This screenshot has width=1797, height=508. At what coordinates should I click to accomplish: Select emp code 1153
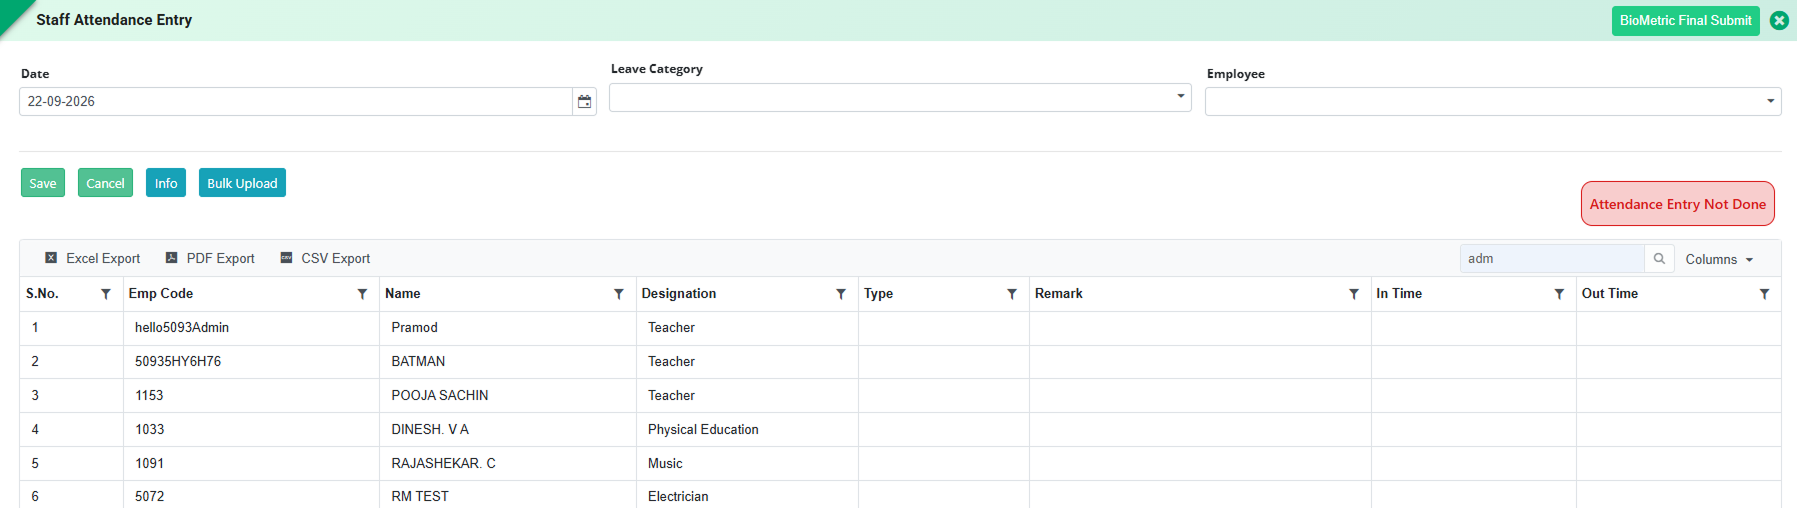[251, 396]
